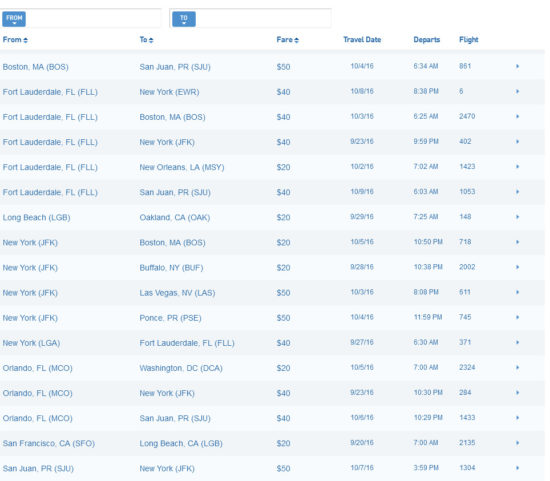550x481 pixels.
Task: Sort flights by From column
Action: (x=15, y=40)
